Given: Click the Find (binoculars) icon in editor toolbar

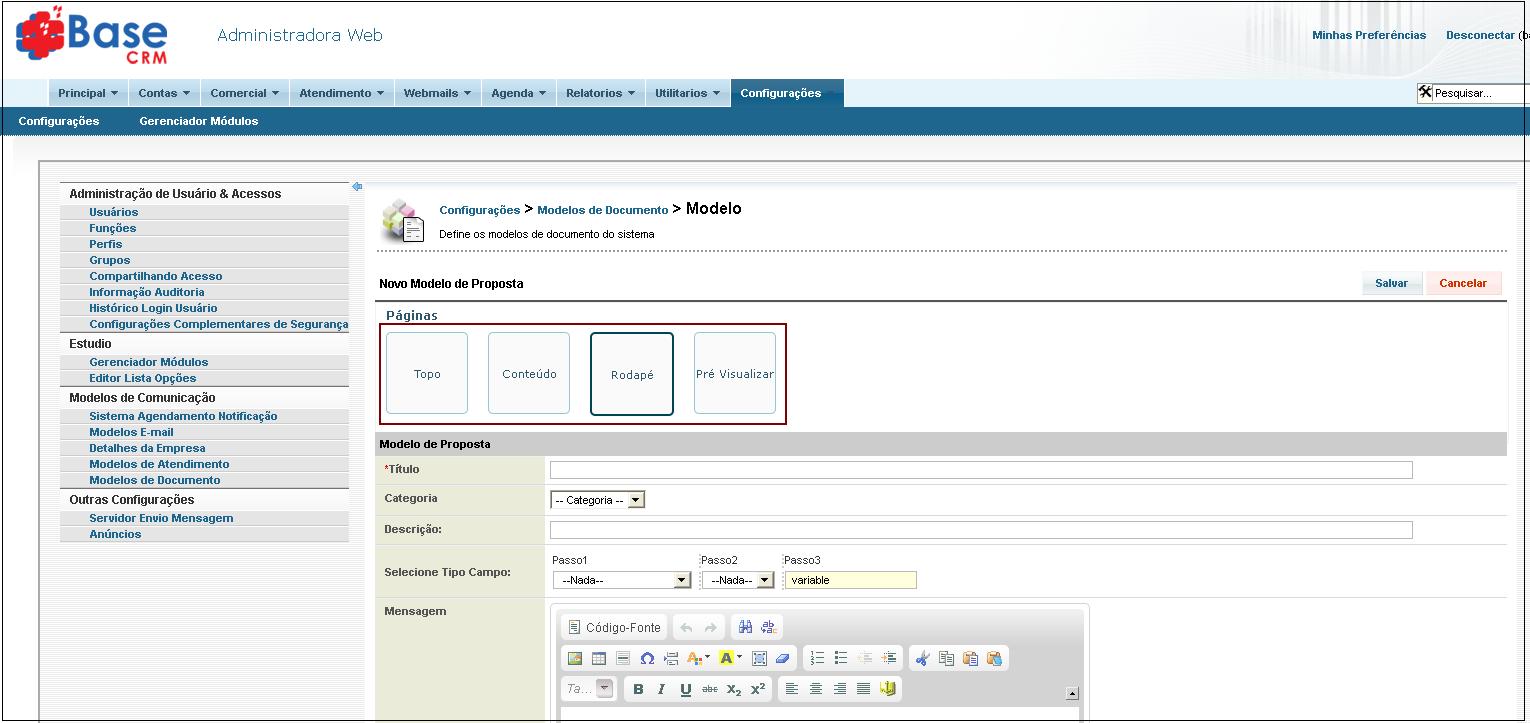Looking at the screenshot, I should pyautogui.click(x=745, y=627).
